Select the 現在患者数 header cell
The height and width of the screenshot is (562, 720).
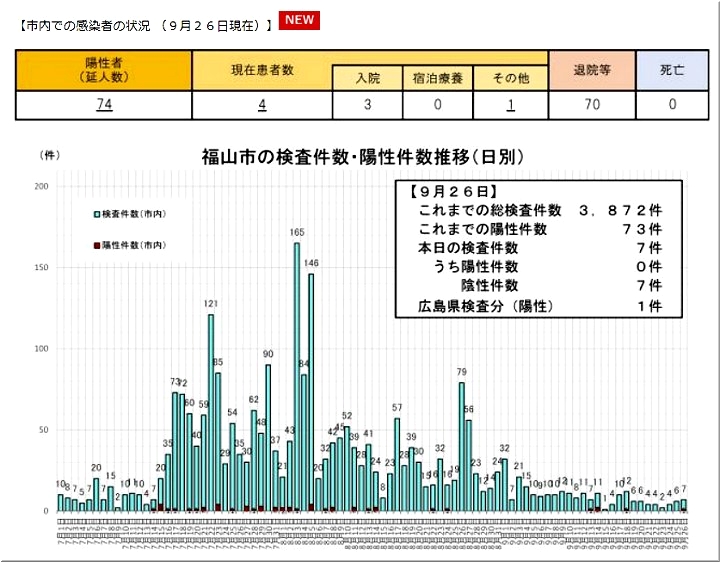262,70
